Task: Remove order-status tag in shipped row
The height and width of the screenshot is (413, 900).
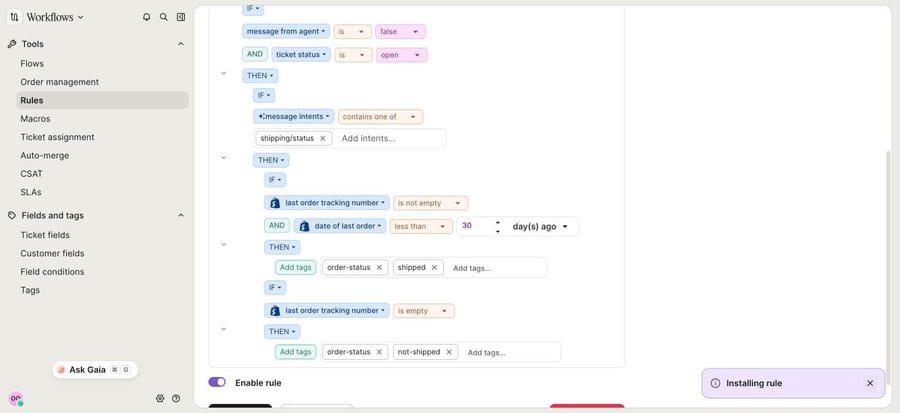Action: [379, 267]
